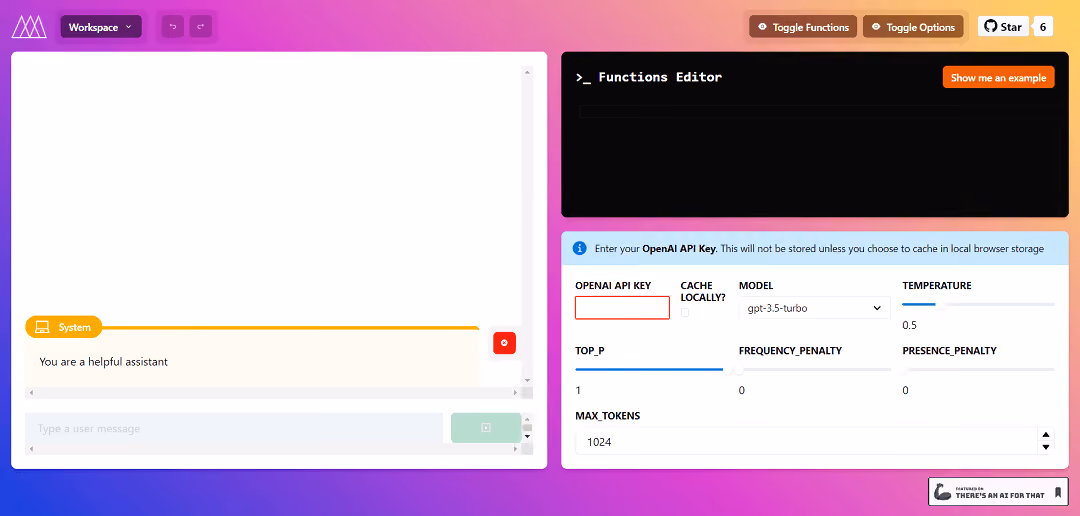
Task: Adjust the Frequency_Penalty slider
Action: (x=814, y=370)
